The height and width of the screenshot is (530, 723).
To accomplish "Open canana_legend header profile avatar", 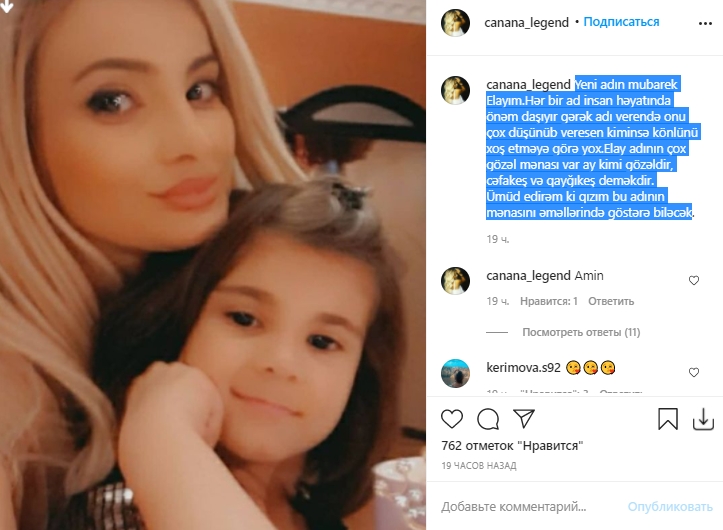I will [x=455, y=22].
